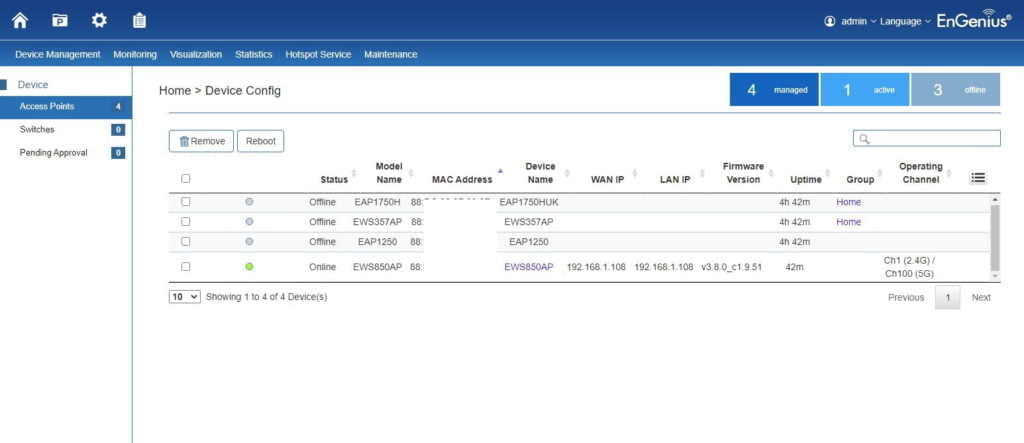Expand the Language dropdown
This screenshot has width=1024, height=443.
coord(904,21)
